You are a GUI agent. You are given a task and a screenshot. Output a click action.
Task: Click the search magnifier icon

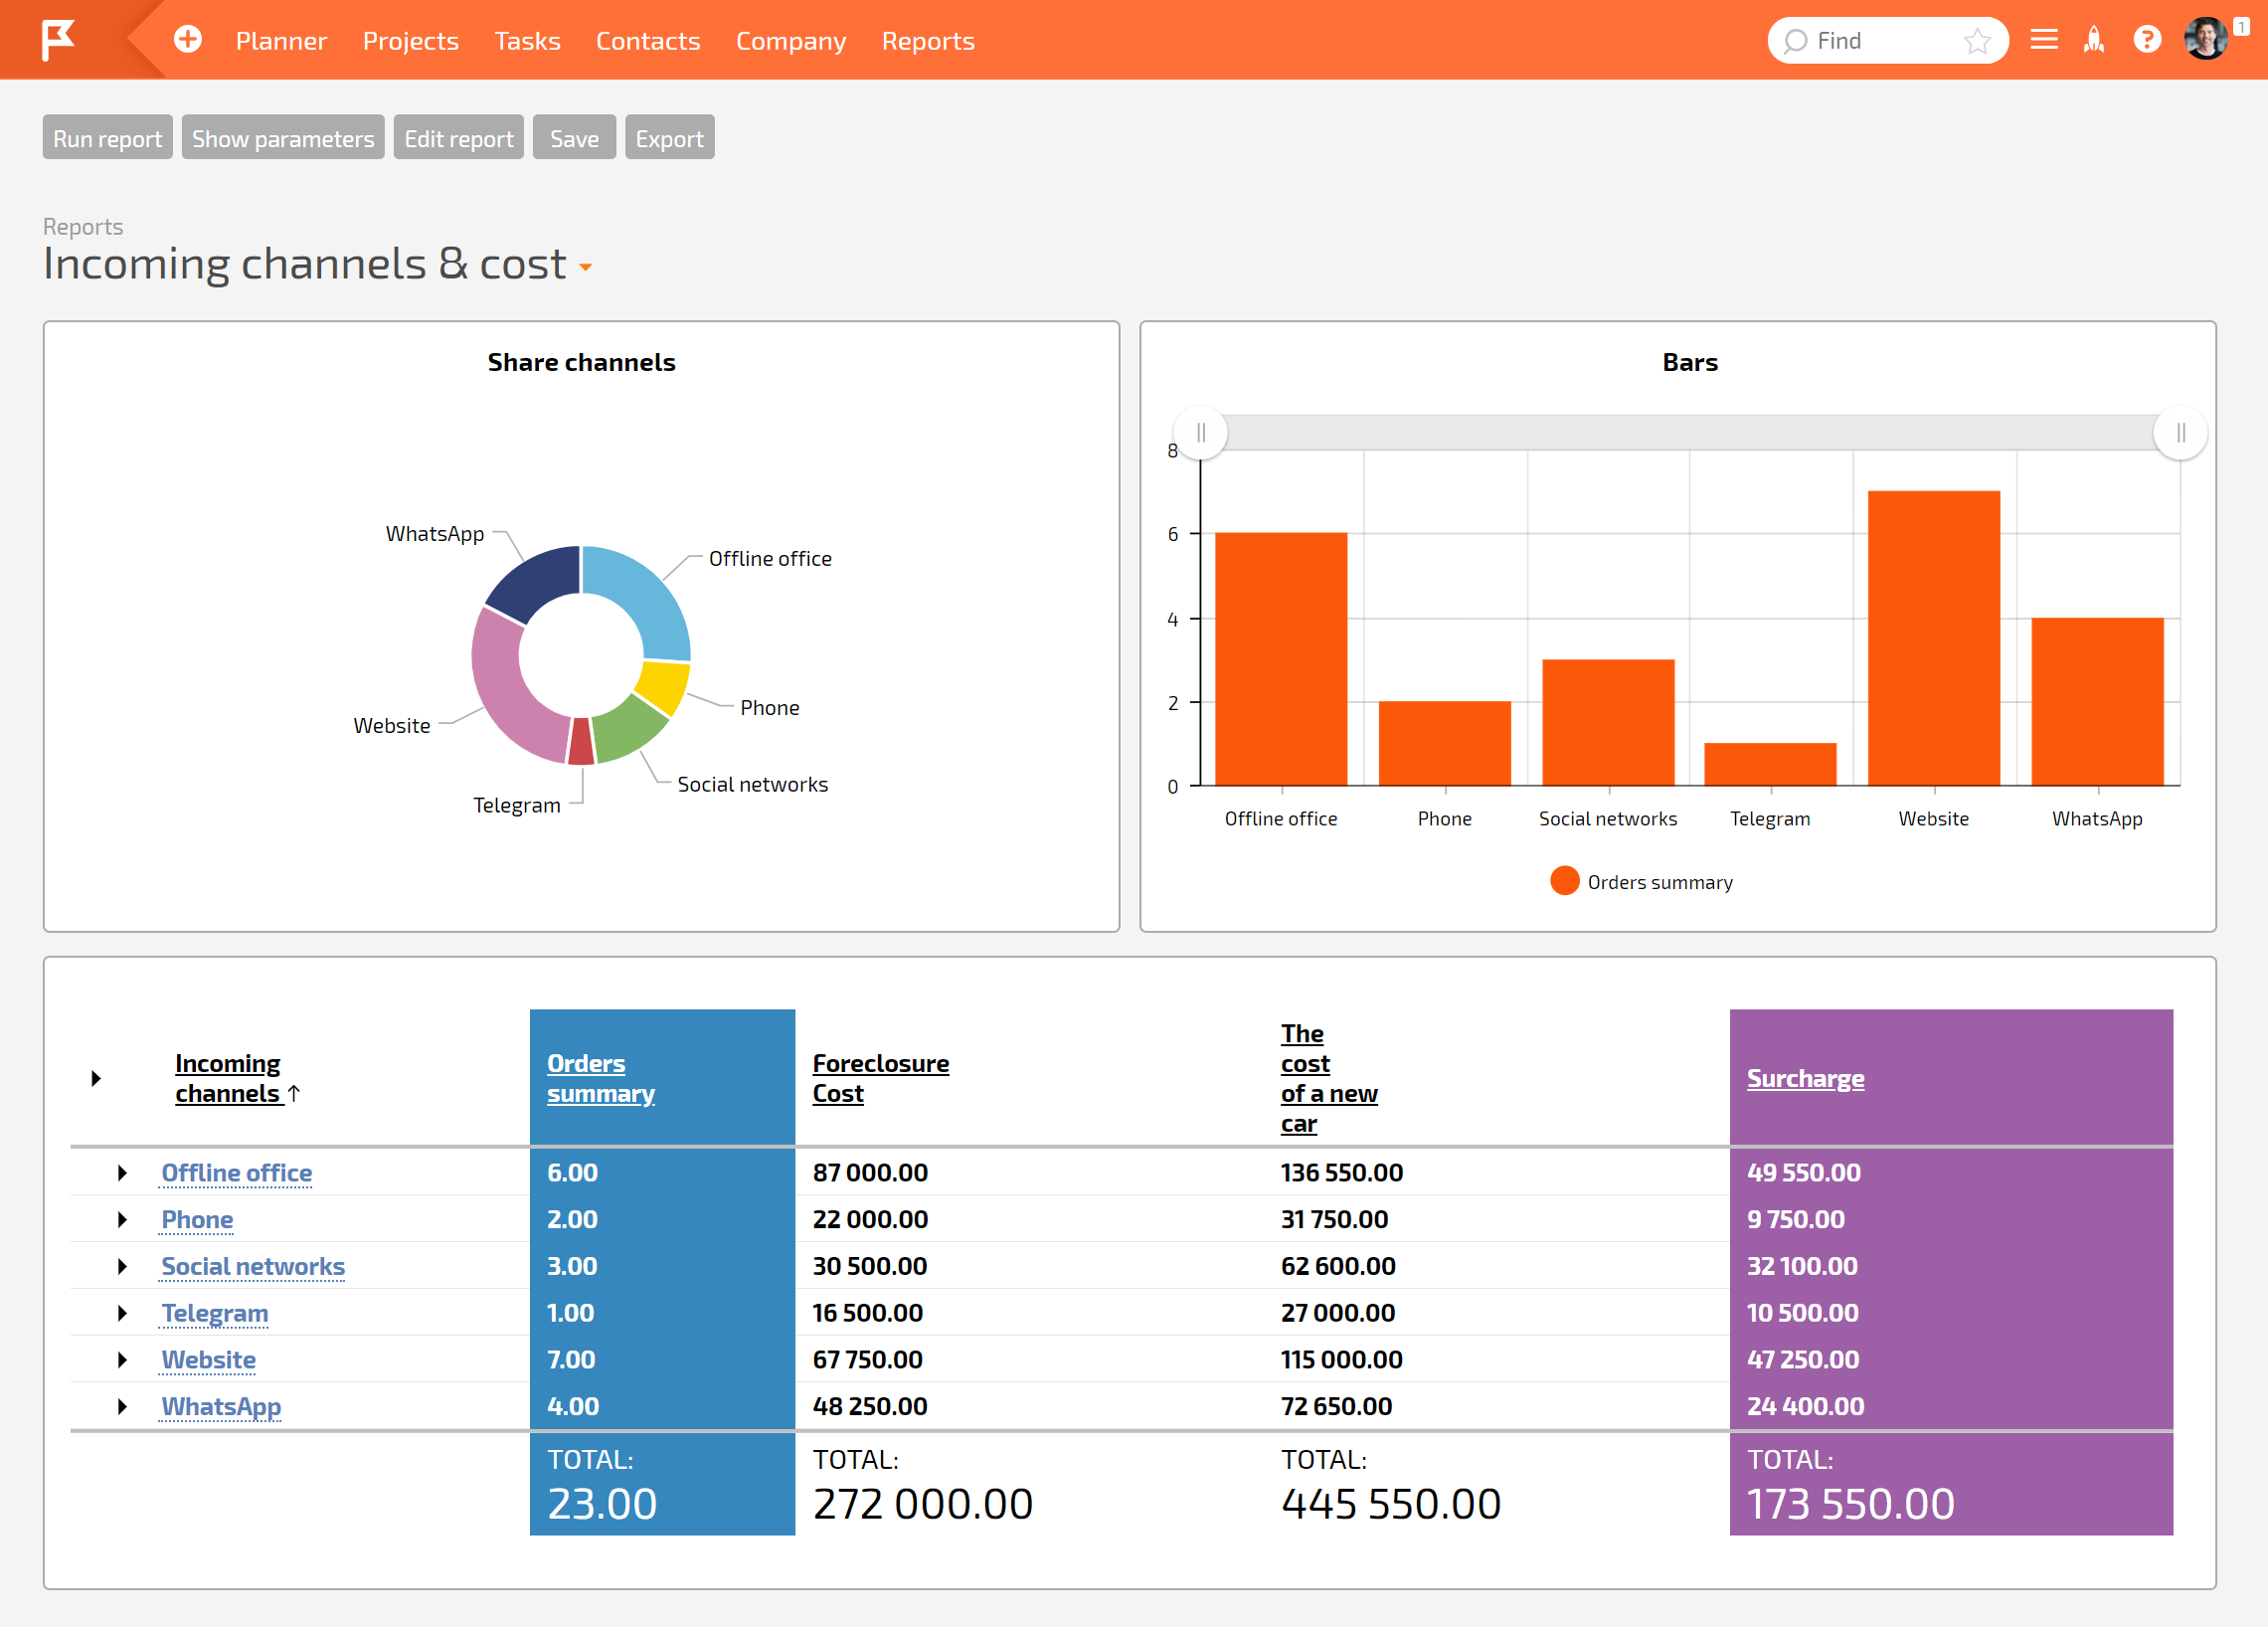tap(1795, 41)
